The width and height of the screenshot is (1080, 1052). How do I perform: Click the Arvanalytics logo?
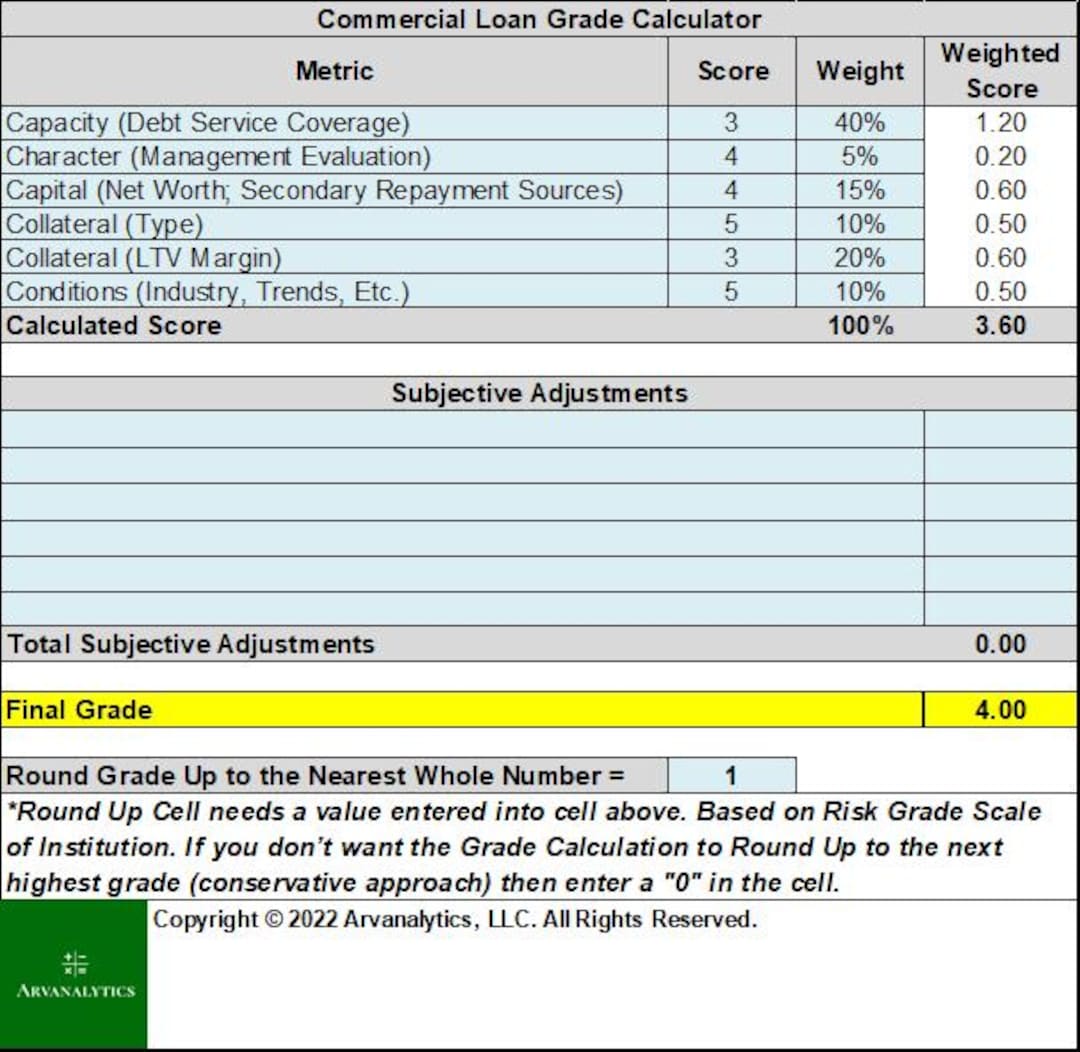pos(74,974)
